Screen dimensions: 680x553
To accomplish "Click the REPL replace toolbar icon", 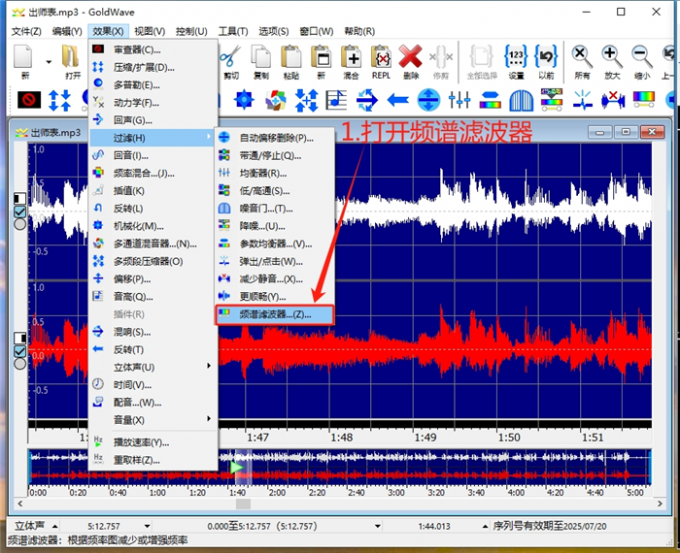I will (381, 56).
